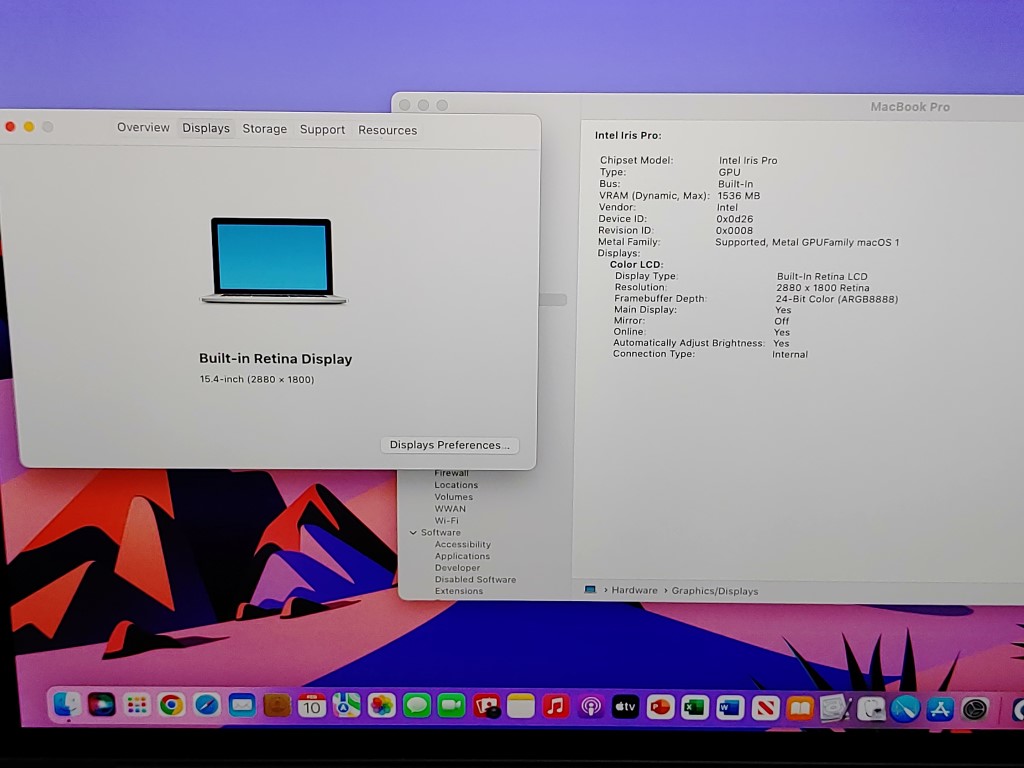Open Messages from the Dock
This screenshot has height=768, width=1024.
(417, 705)
